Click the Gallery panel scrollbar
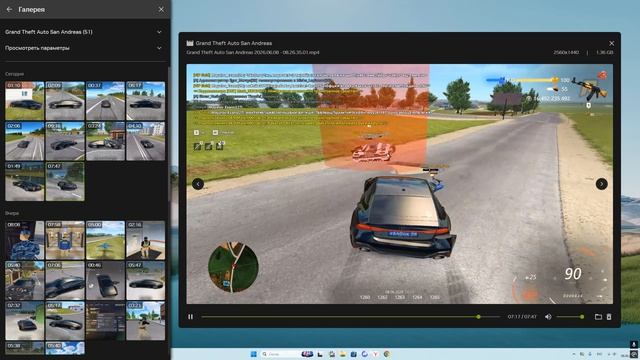640x360 pixels. coord(169,135)
